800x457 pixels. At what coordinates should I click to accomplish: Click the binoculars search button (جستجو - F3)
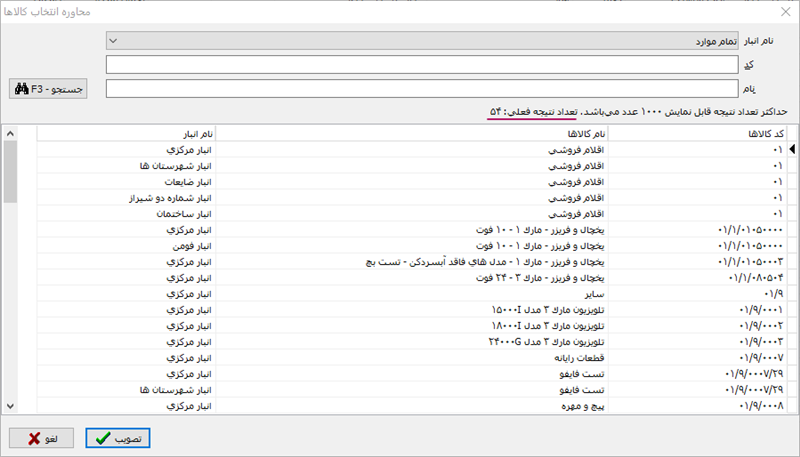click(x=49, y=89)
